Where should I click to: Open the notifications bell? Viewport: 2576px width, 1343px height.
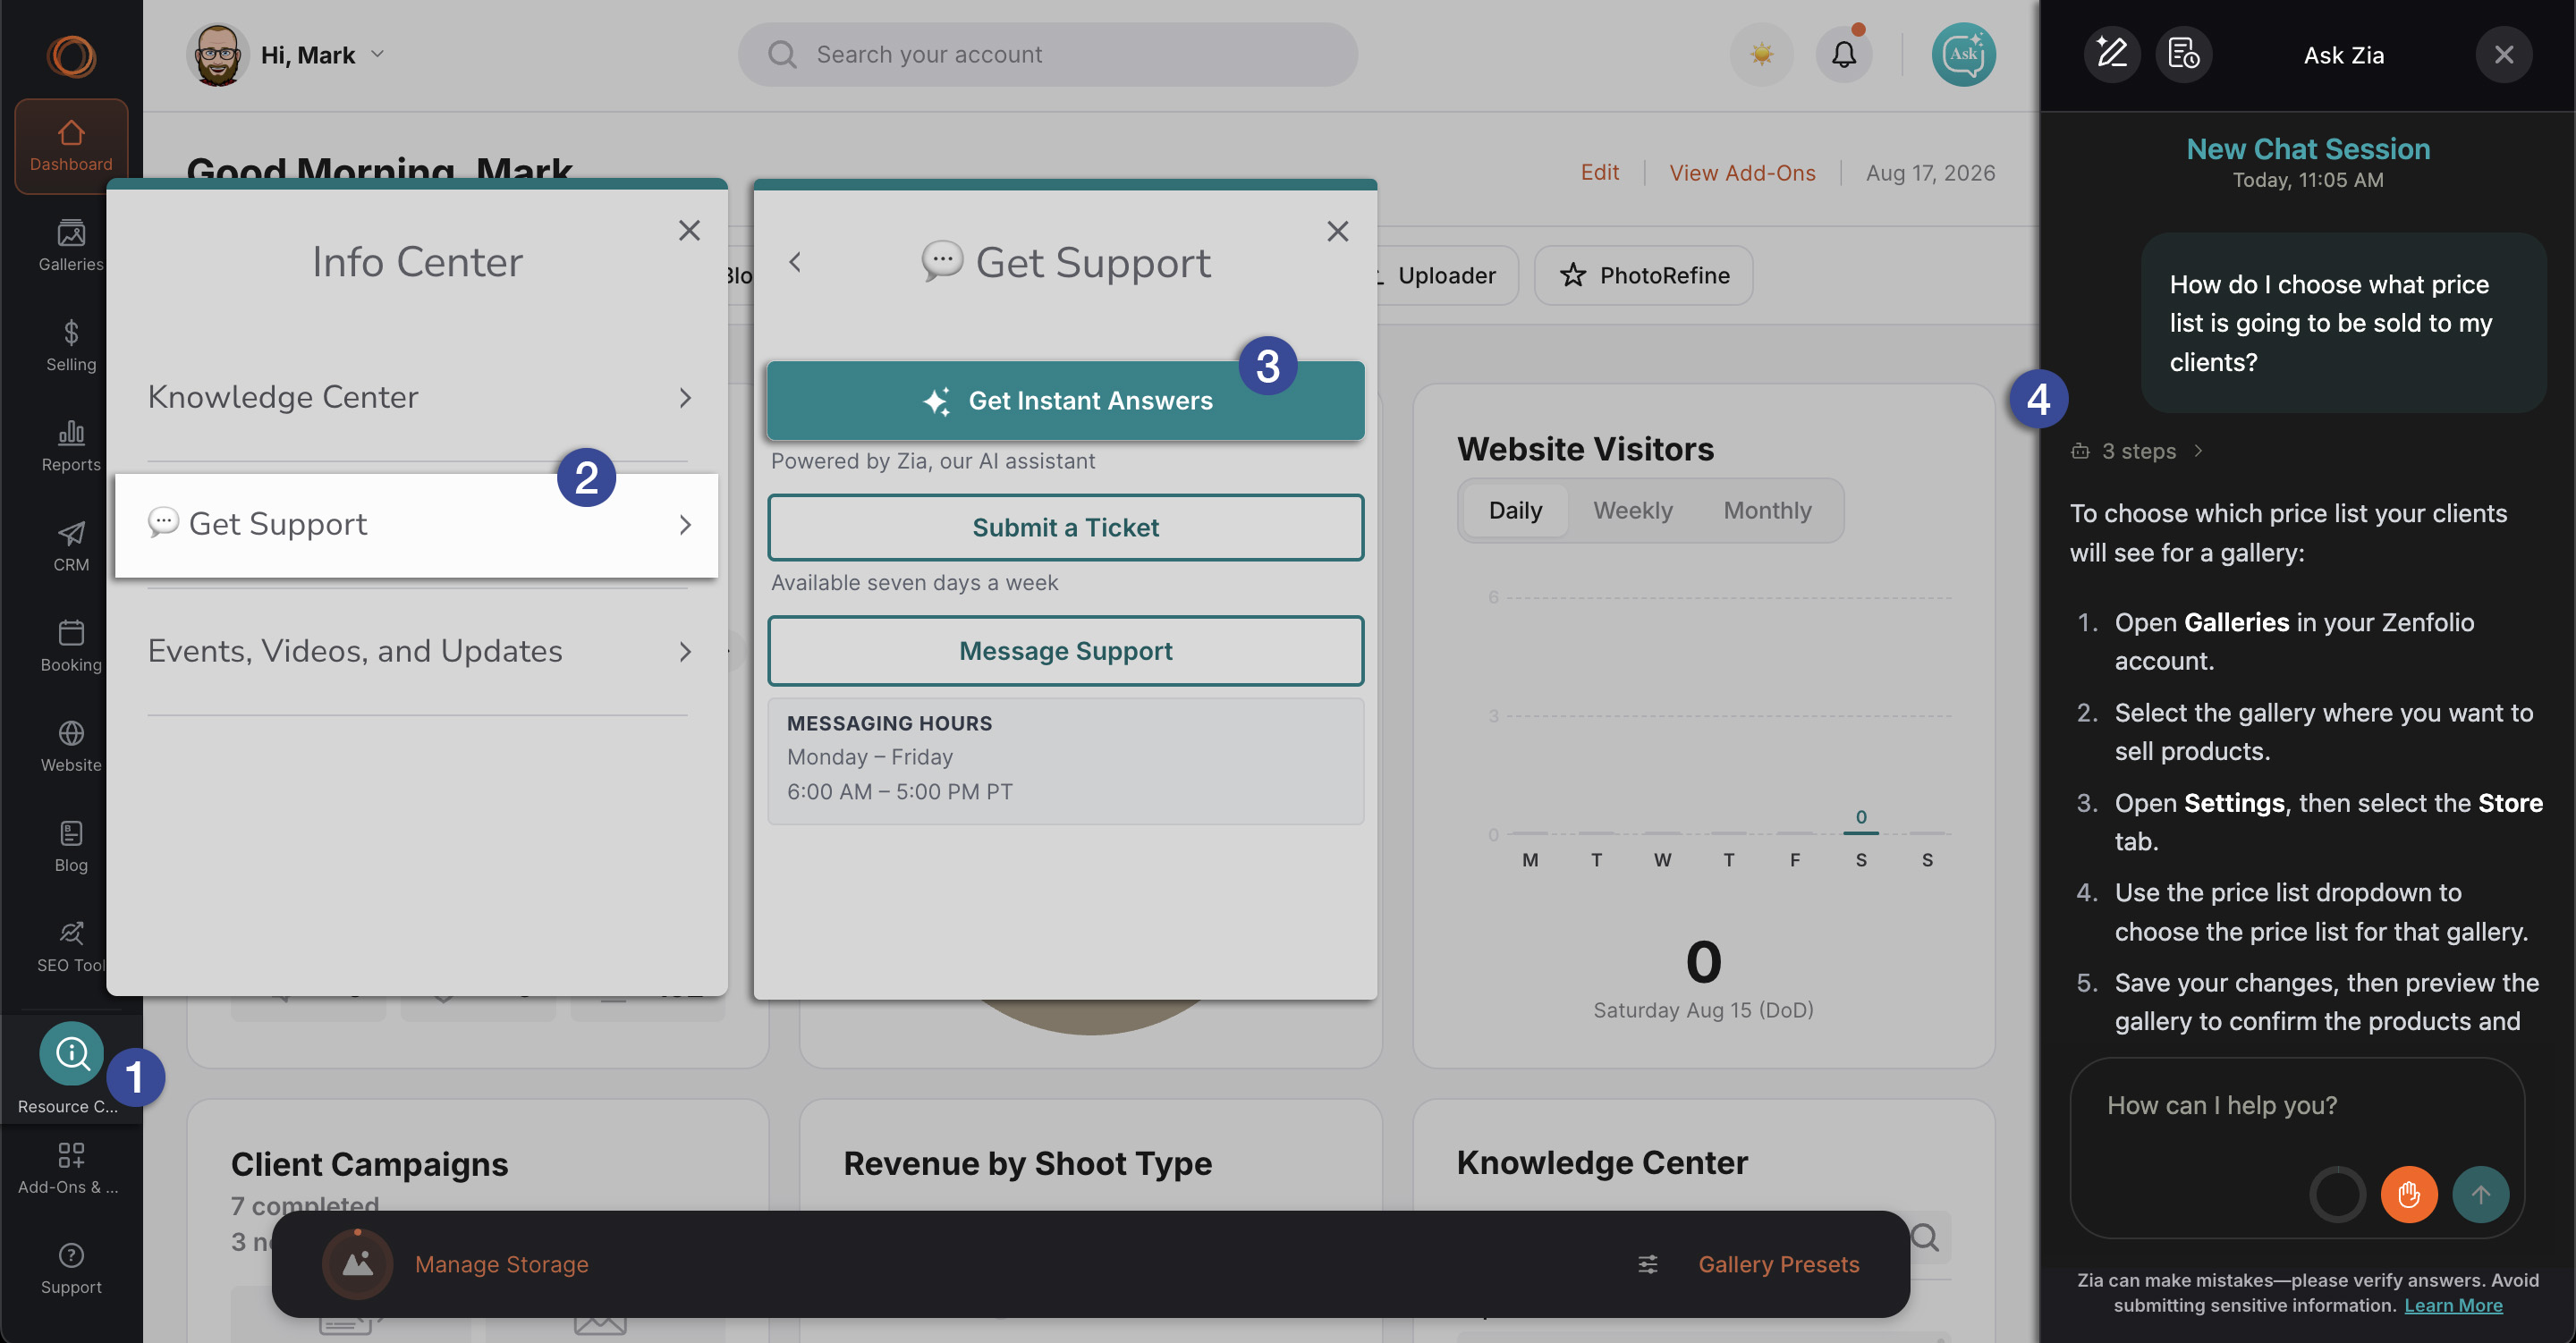(x=1843, y=54)
